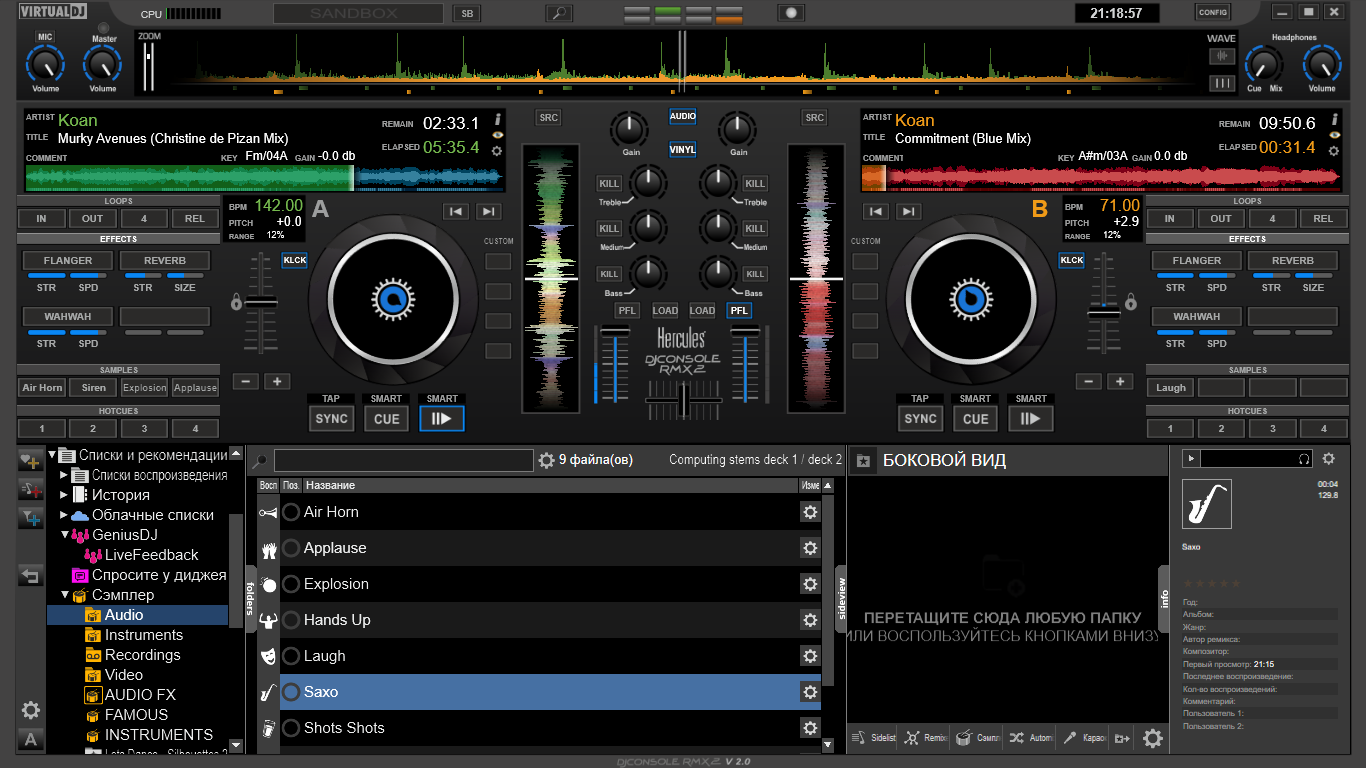
Task: Jump to previous track on deck A
Action: click(x=456, y=211)
